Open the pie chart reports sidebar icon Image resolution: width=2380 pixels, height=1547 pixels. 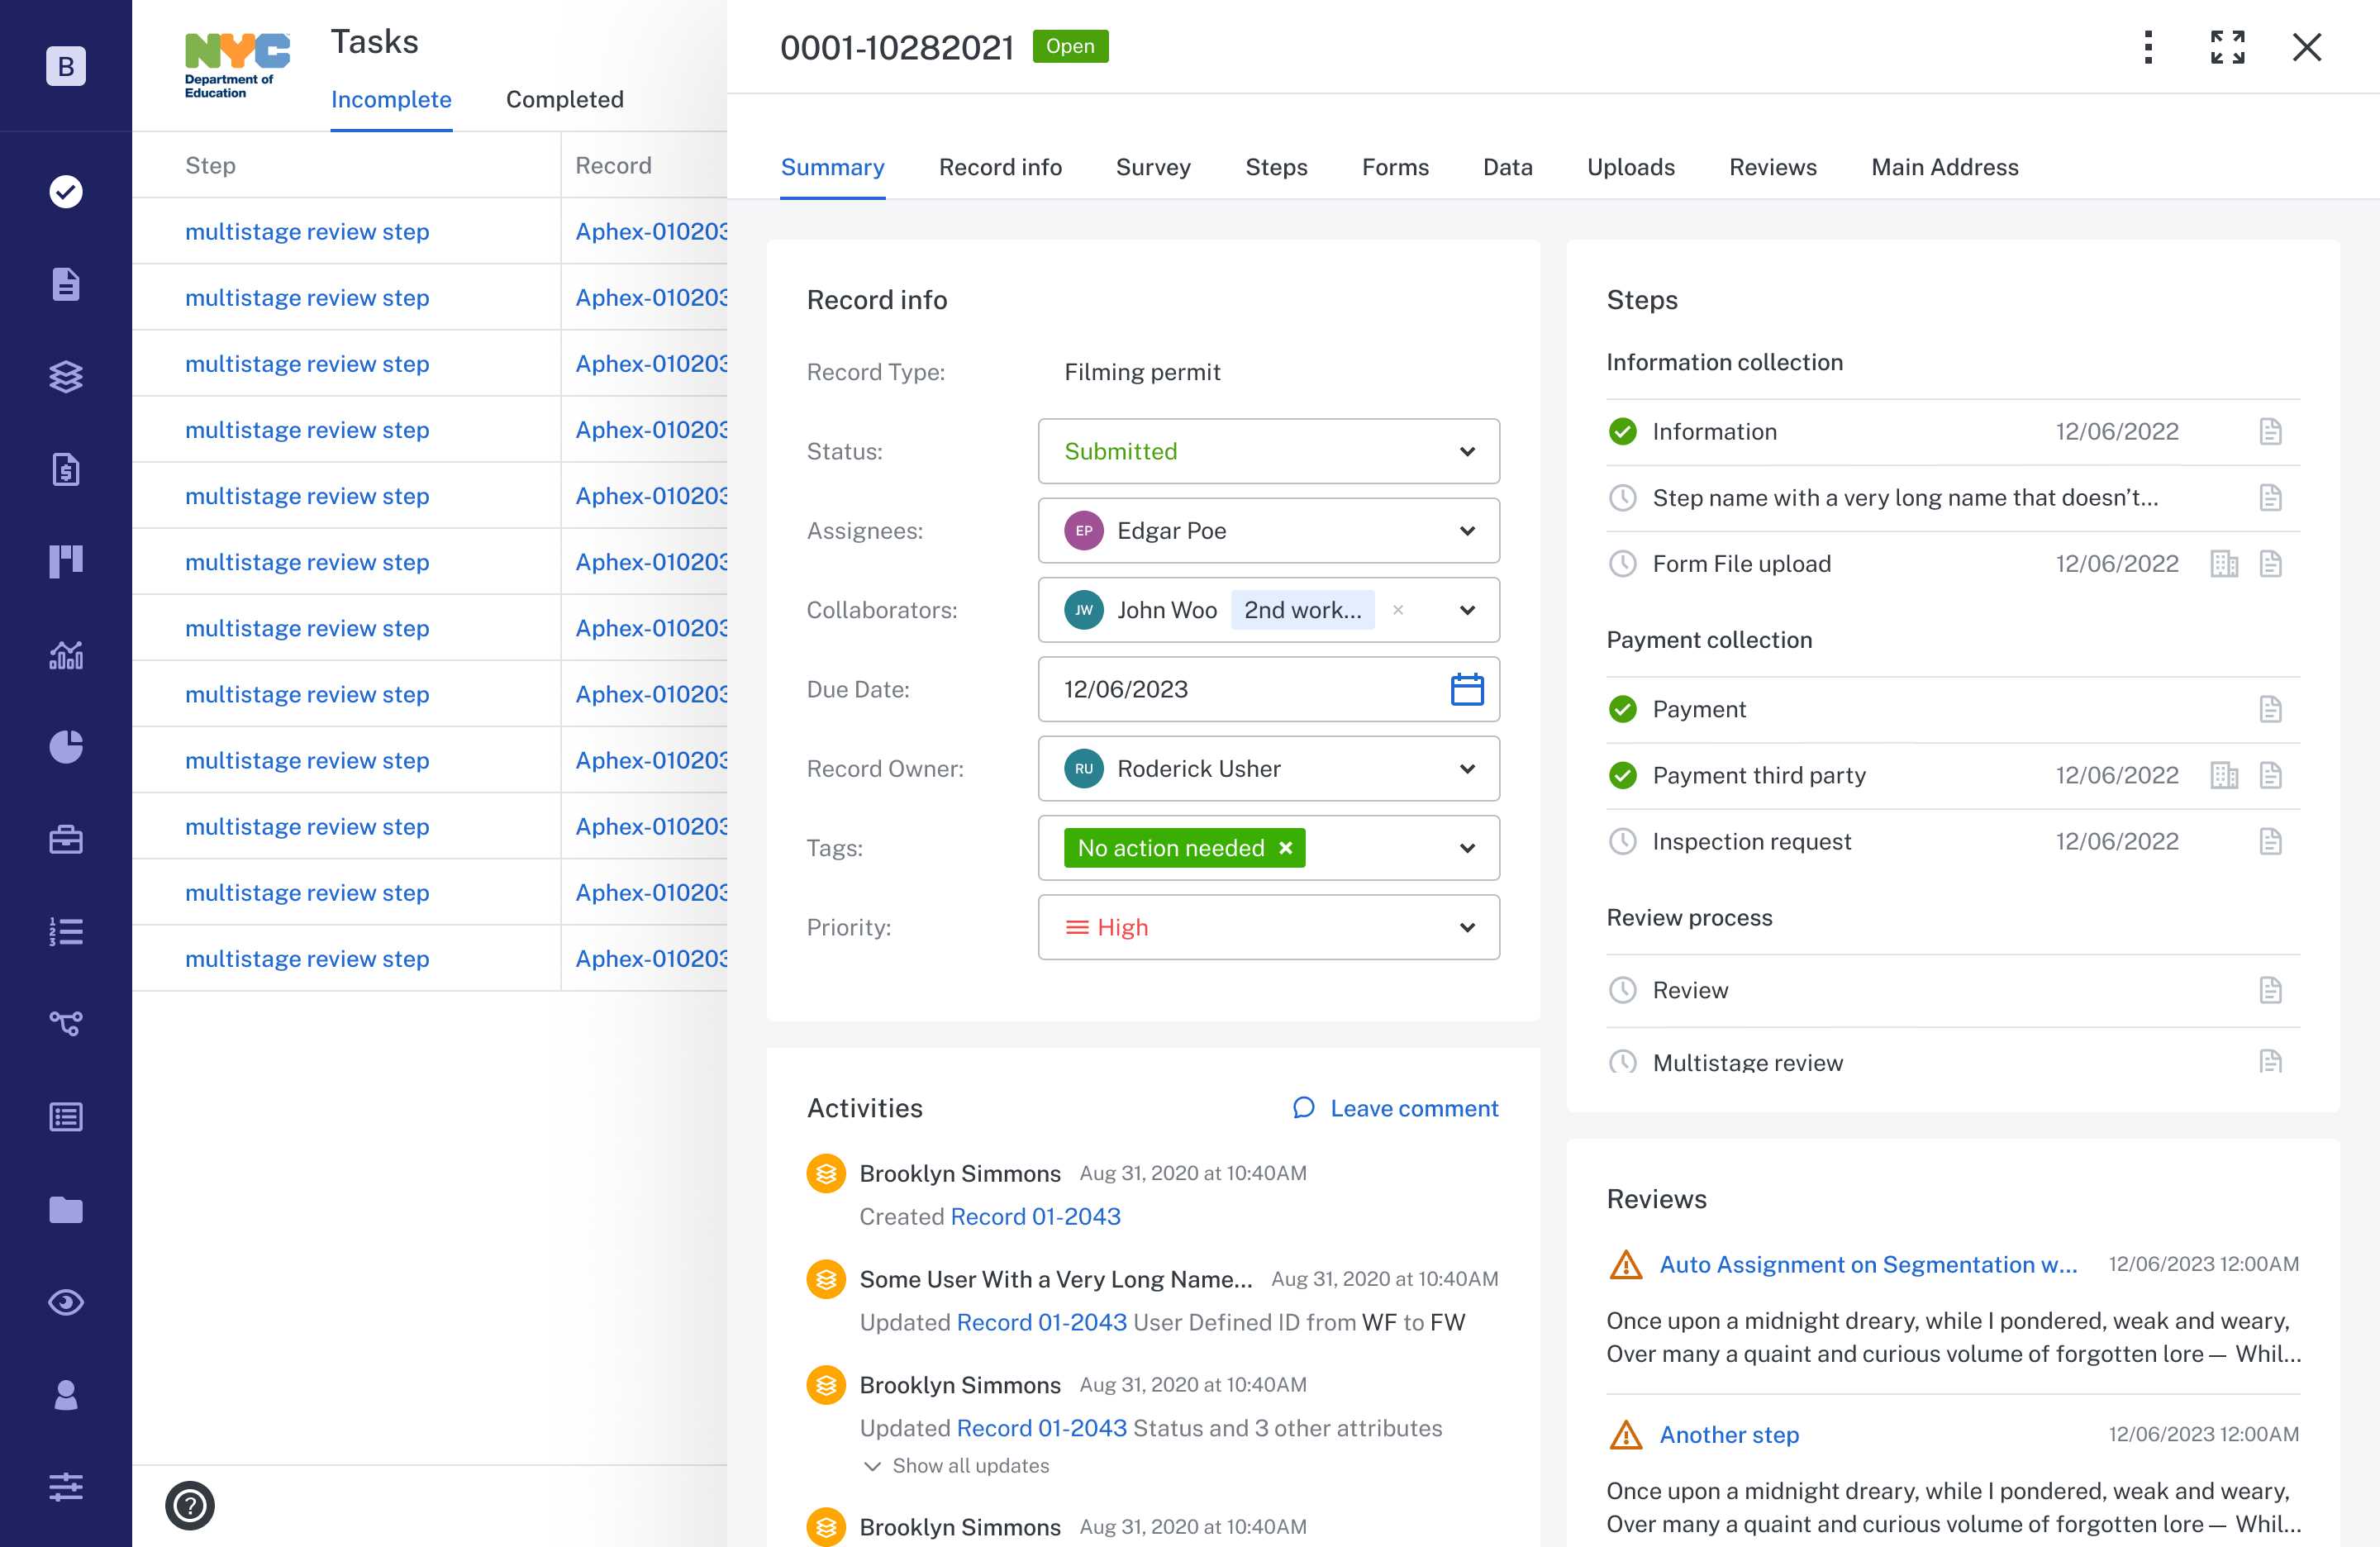(66, 746)
